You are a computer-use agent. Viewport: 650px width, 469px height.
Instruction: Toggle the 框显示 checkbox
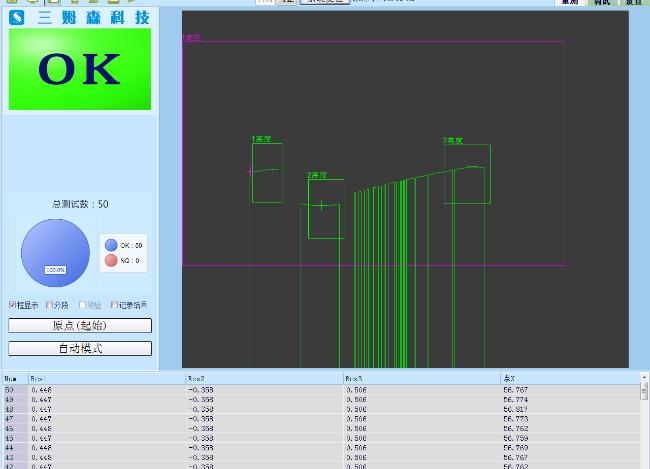click(12, 305)
